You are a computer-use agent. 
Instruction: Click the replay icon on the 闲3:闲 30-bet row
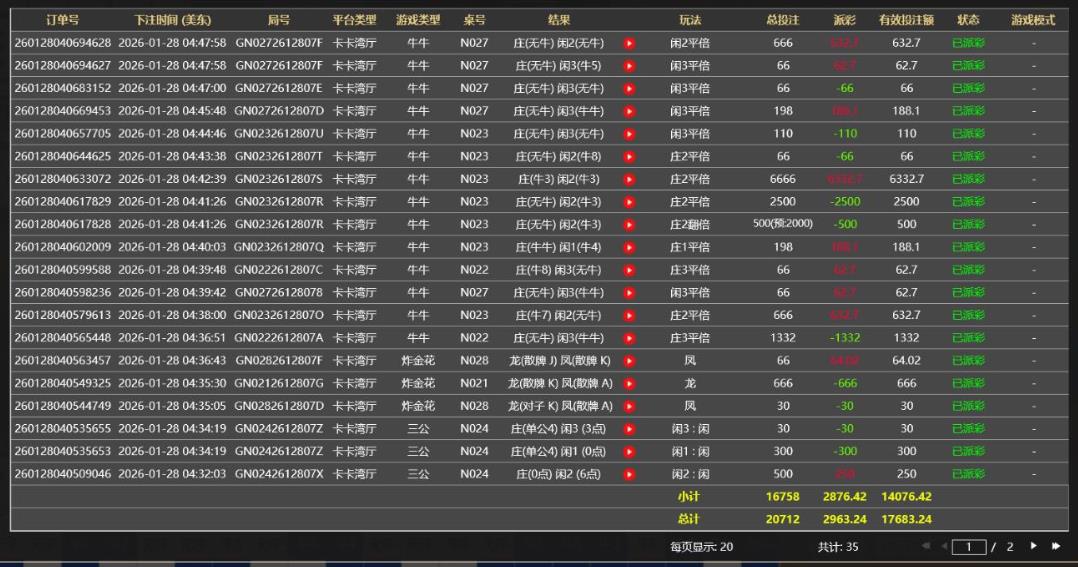tap(629, 428)
